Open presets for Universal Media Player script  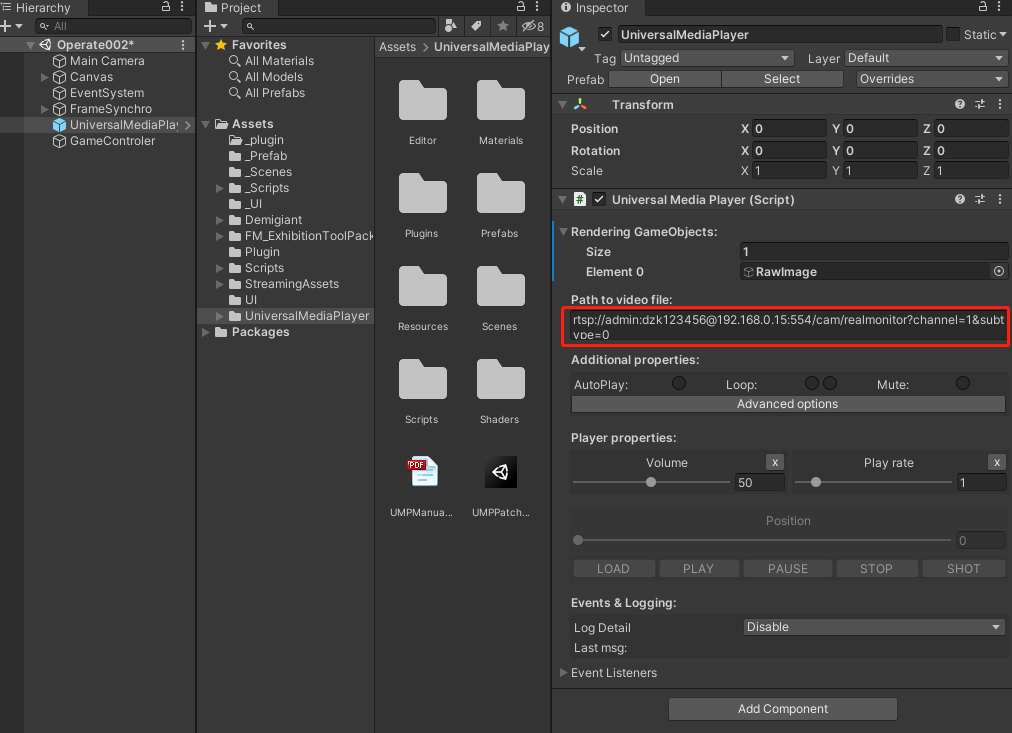[x=978, y=199]
